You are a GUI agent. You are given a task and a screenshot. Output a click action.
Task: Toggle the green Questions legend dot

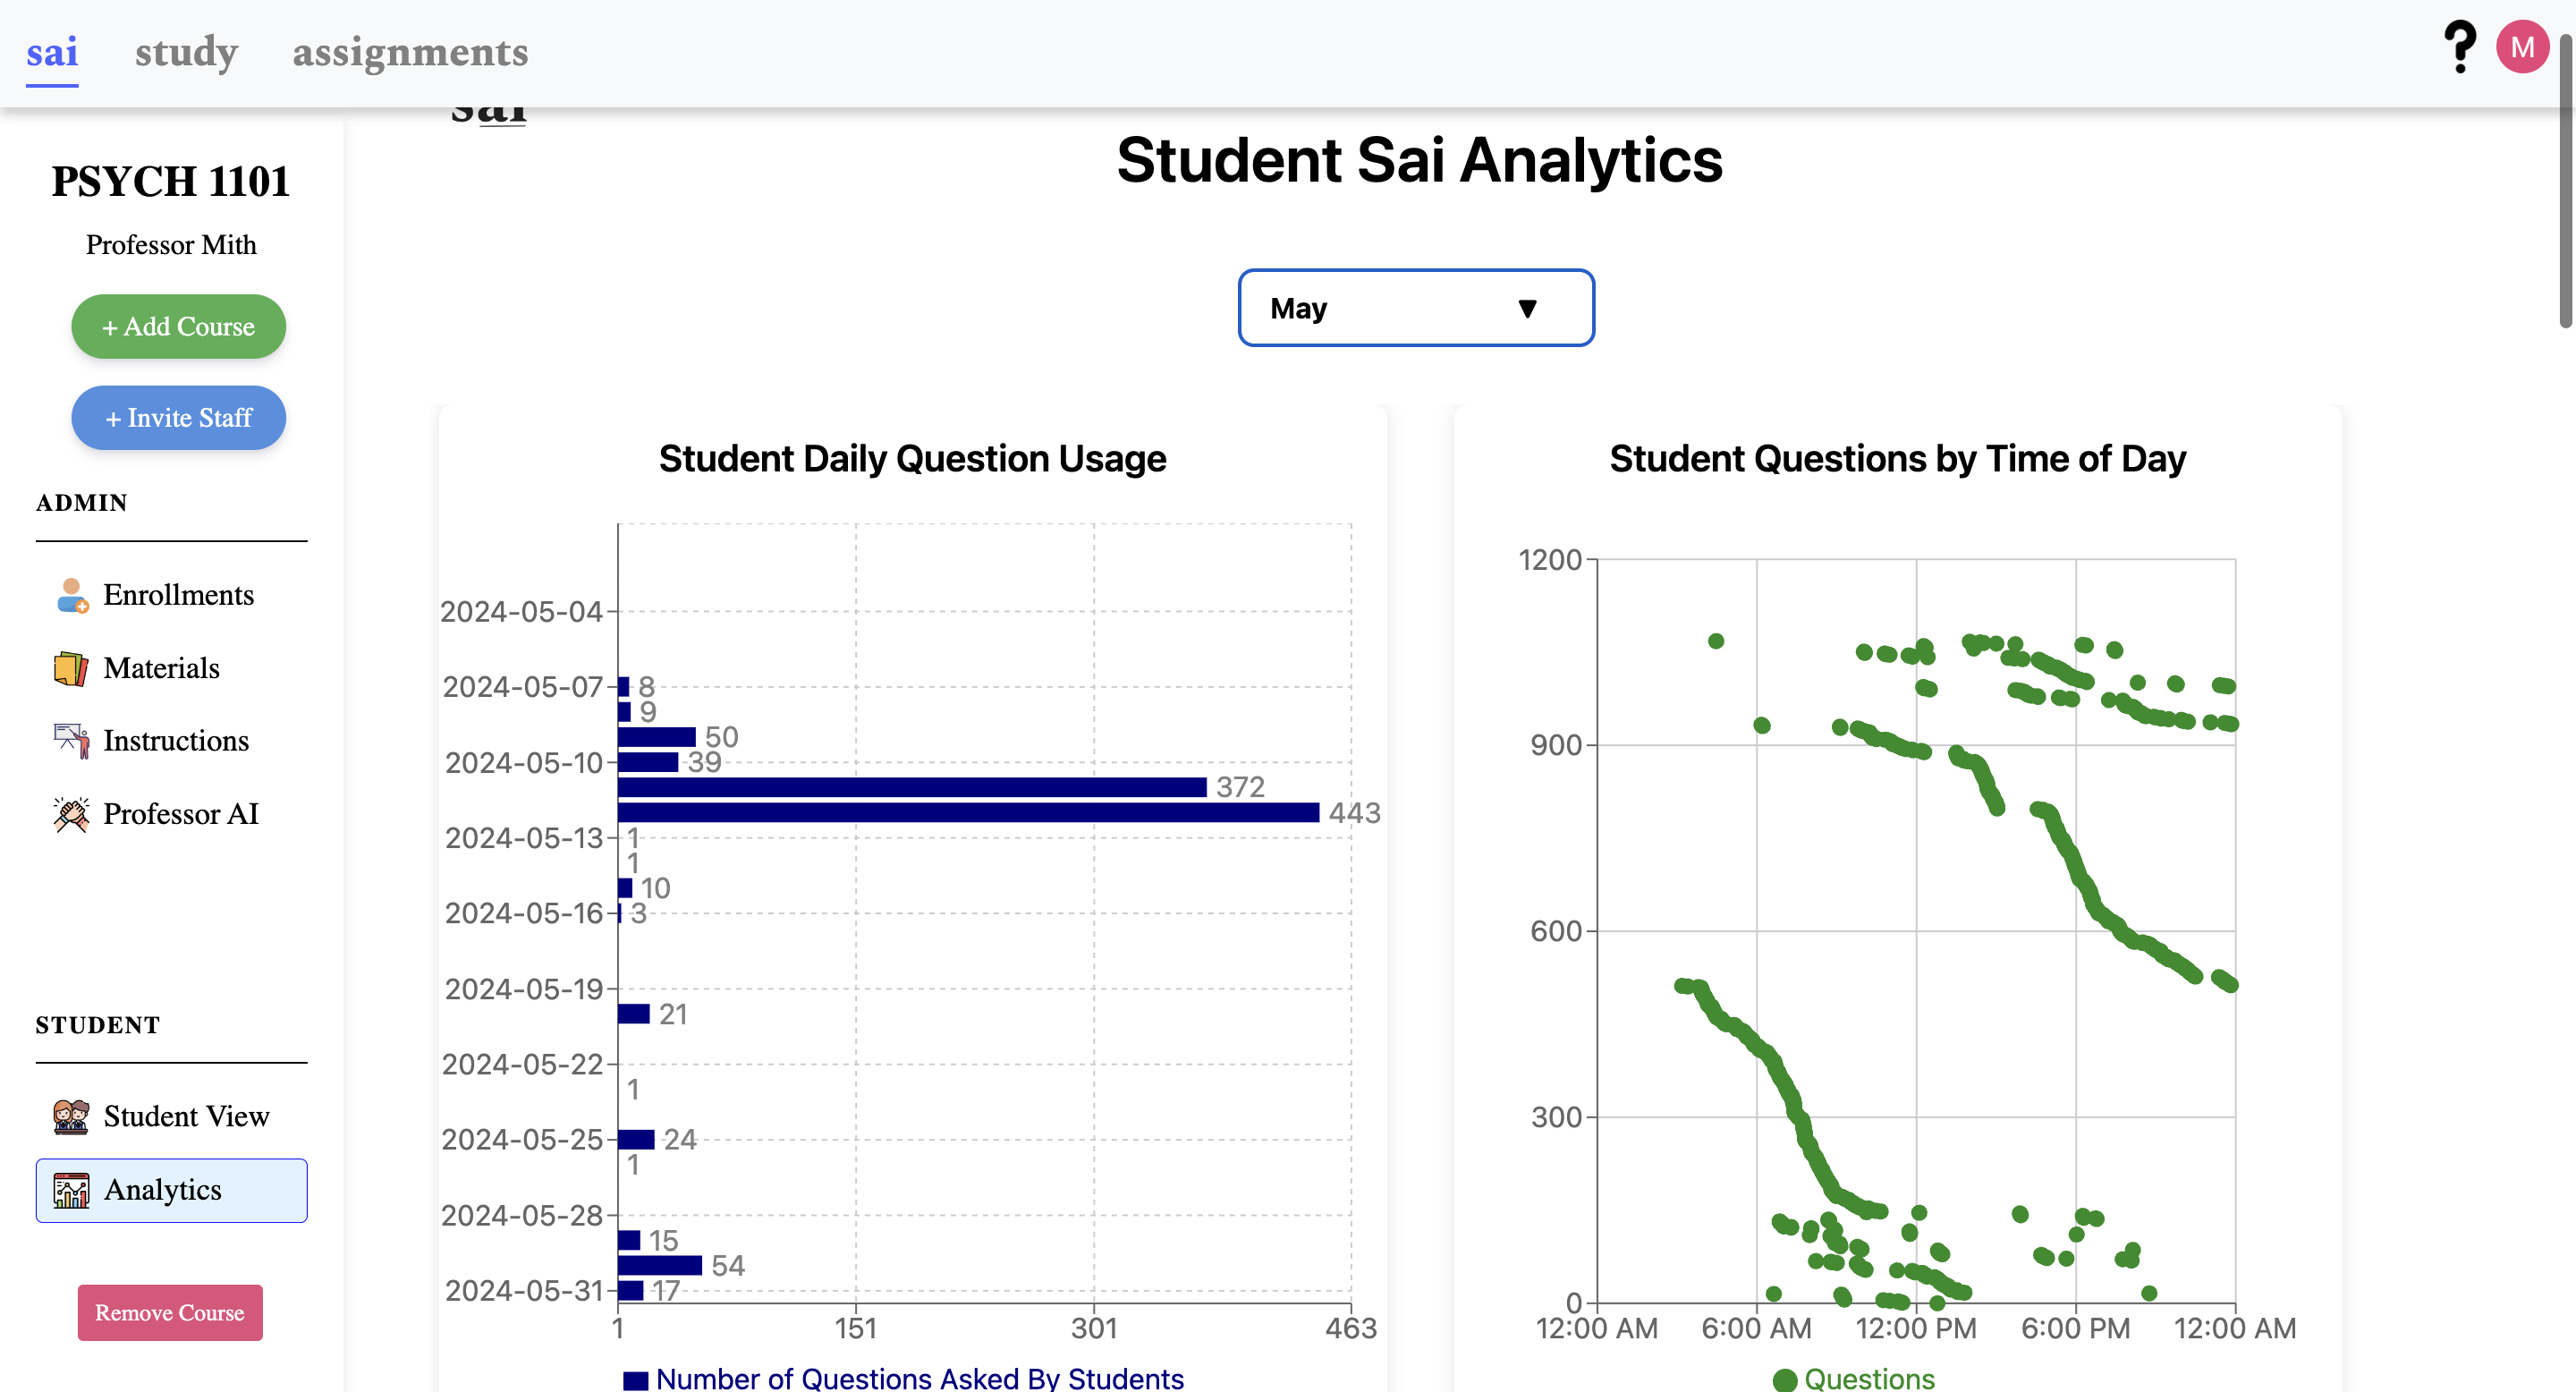(x=1784, y=1380)
